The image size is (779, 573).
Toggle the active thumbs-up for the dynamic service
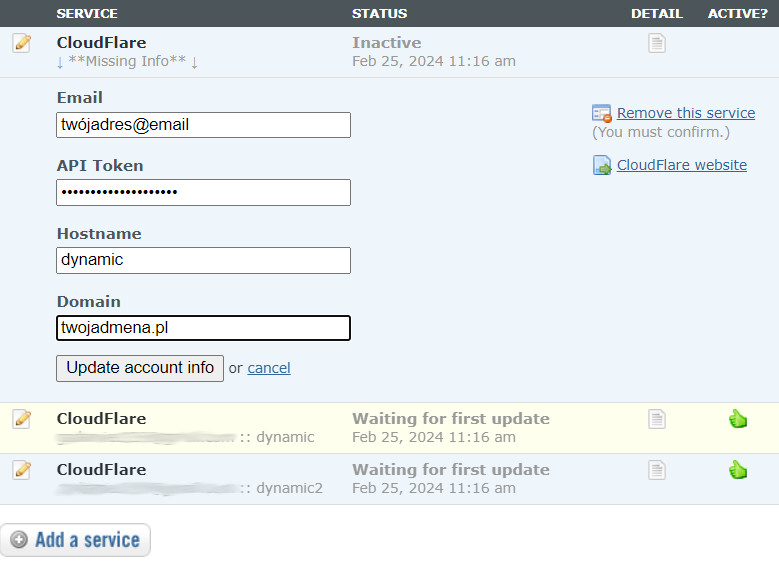tap(738, 419)
